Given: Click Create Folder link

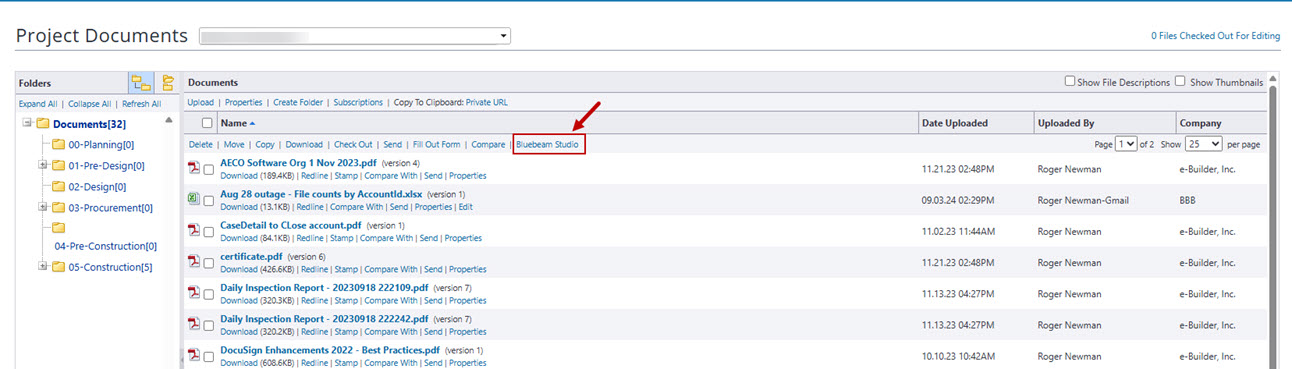Looking at the screenshot, I should [x=298, y=102].
